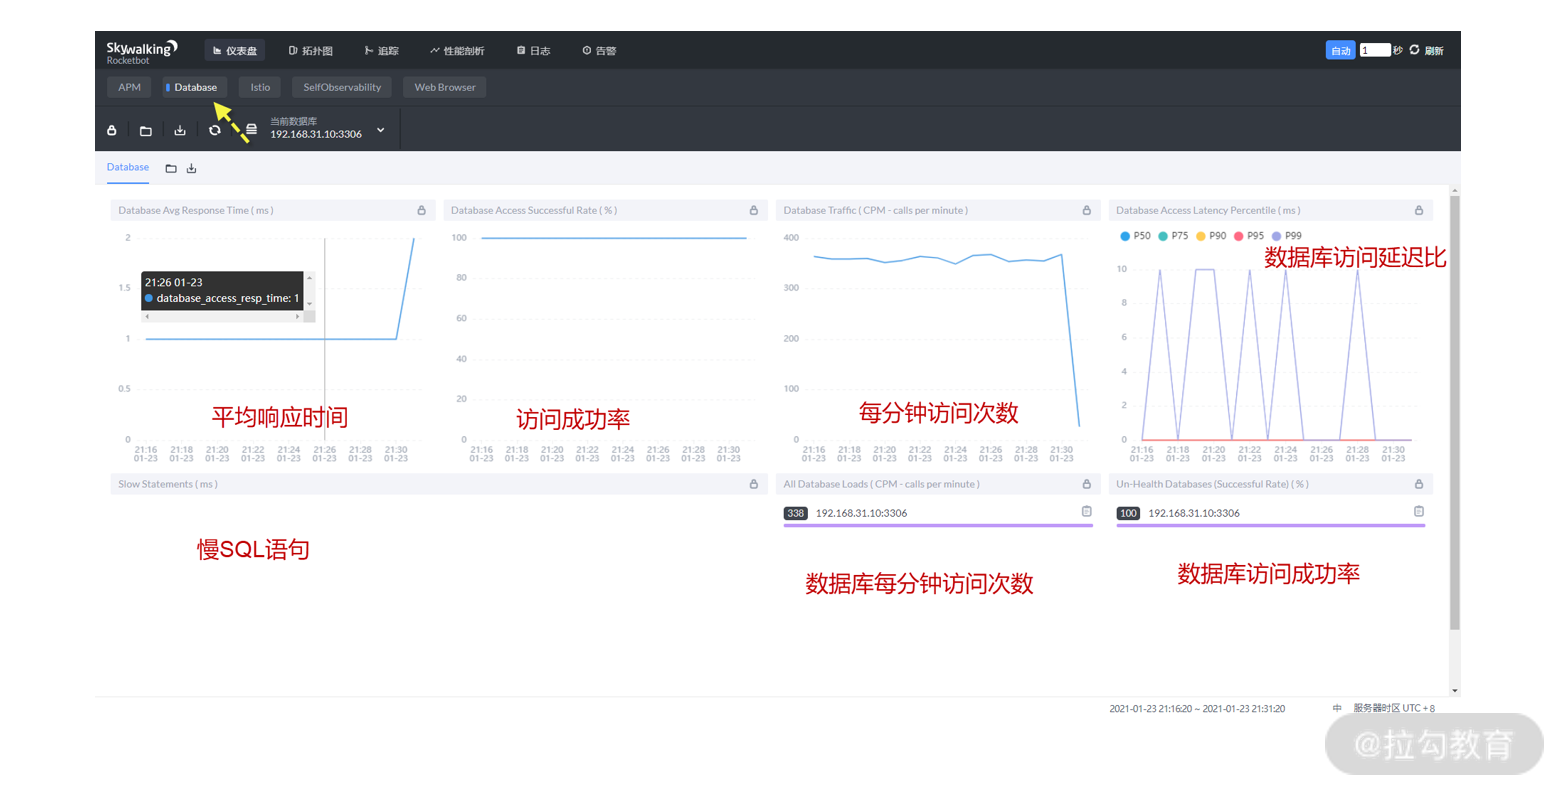Click the 中 language switch
The image size is (1566, 795).
(1337, 708)
